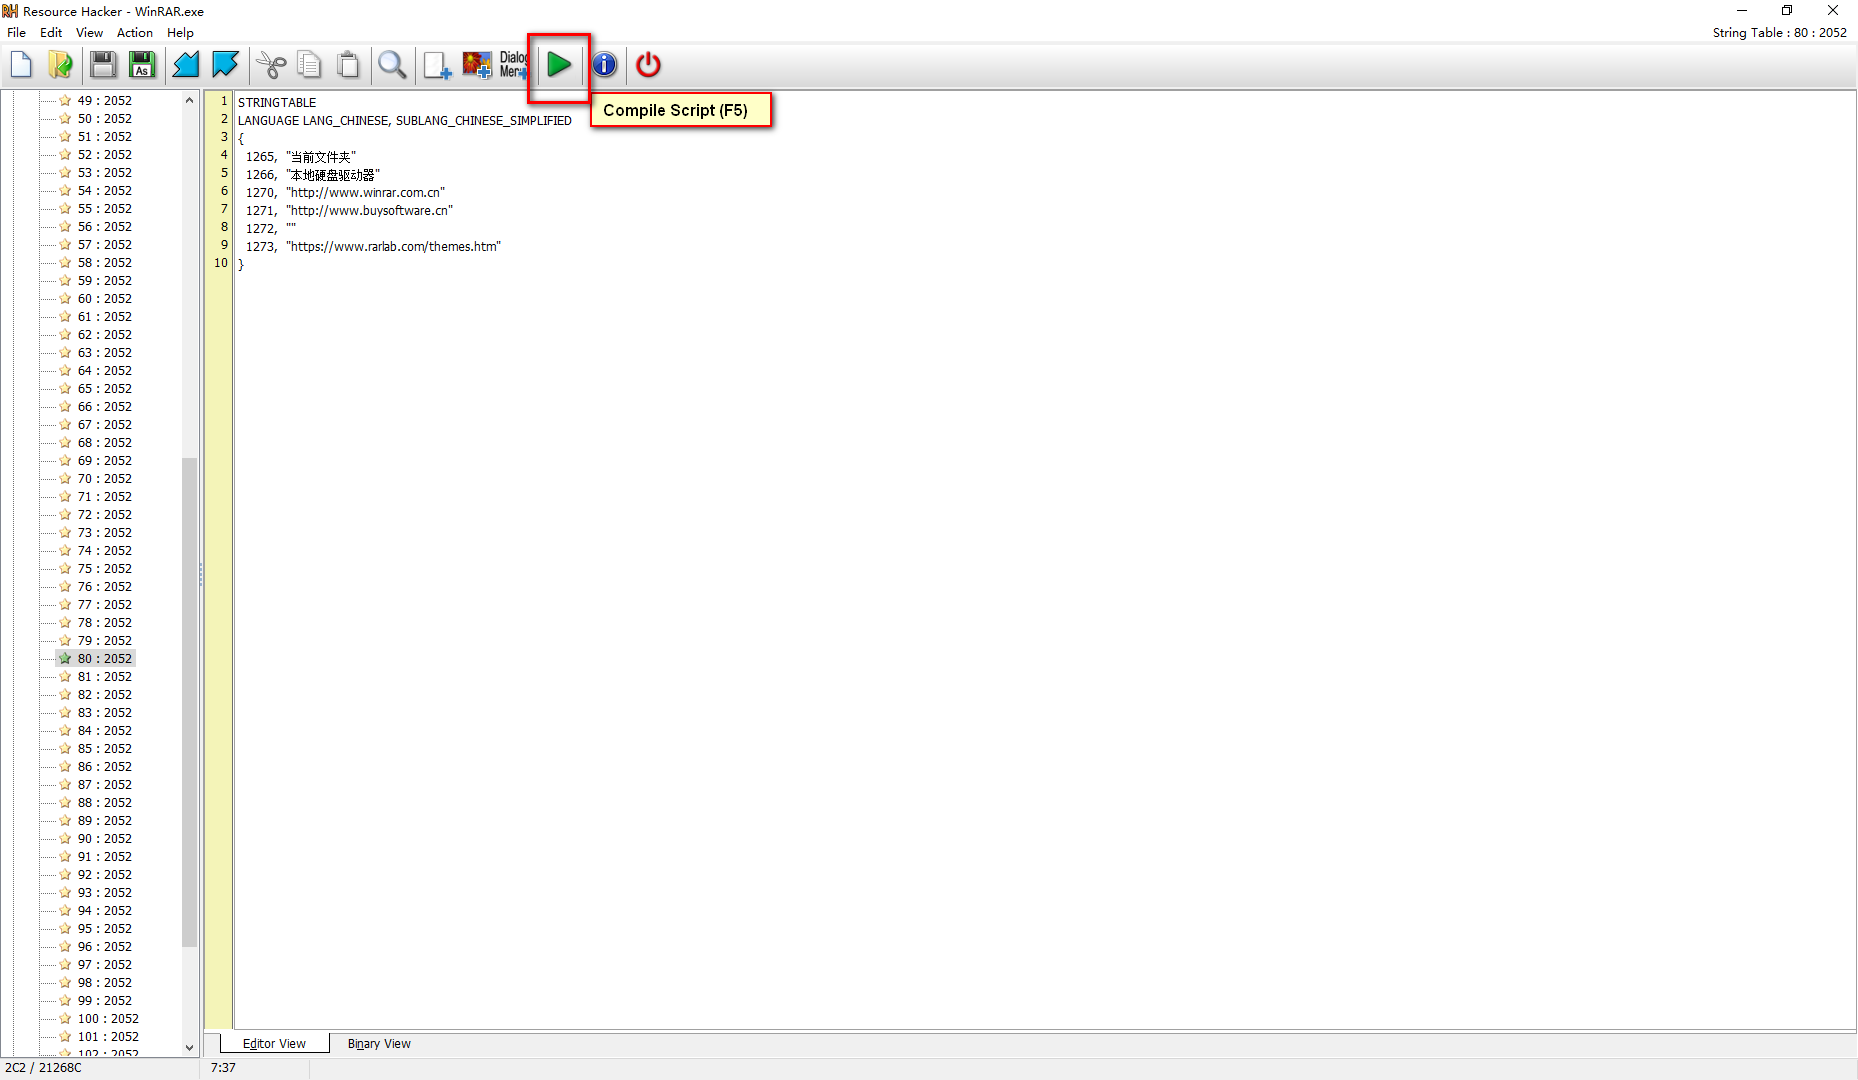Click line 1266 with Chinese string

click(313, 175)
